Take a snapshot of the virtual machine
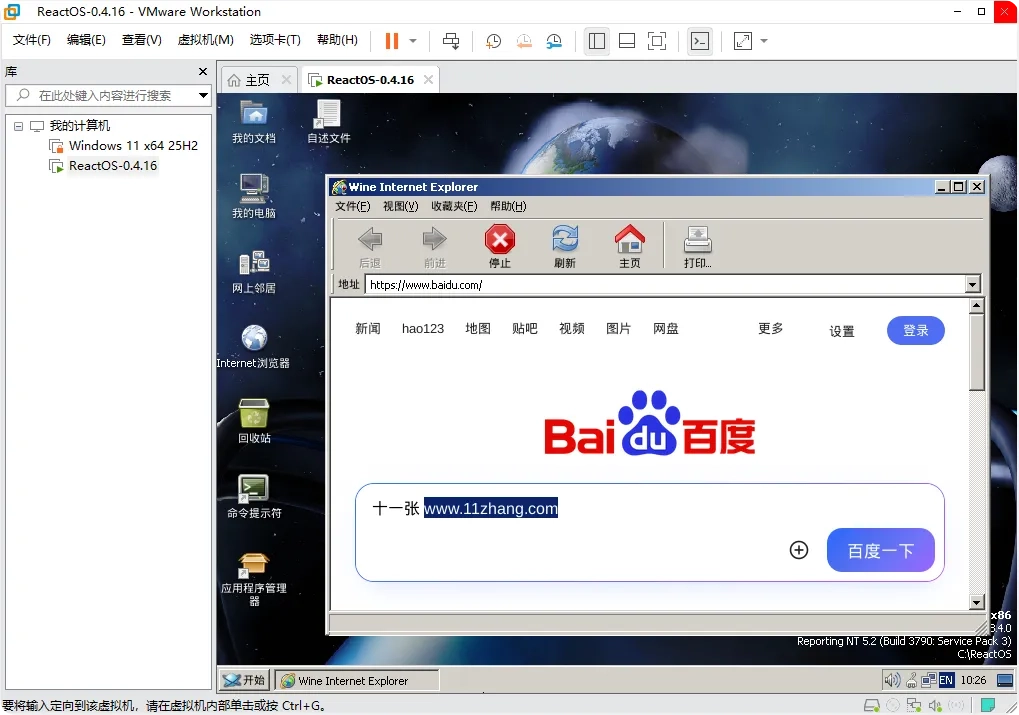1019x715 pixels. tap(493, 41)
